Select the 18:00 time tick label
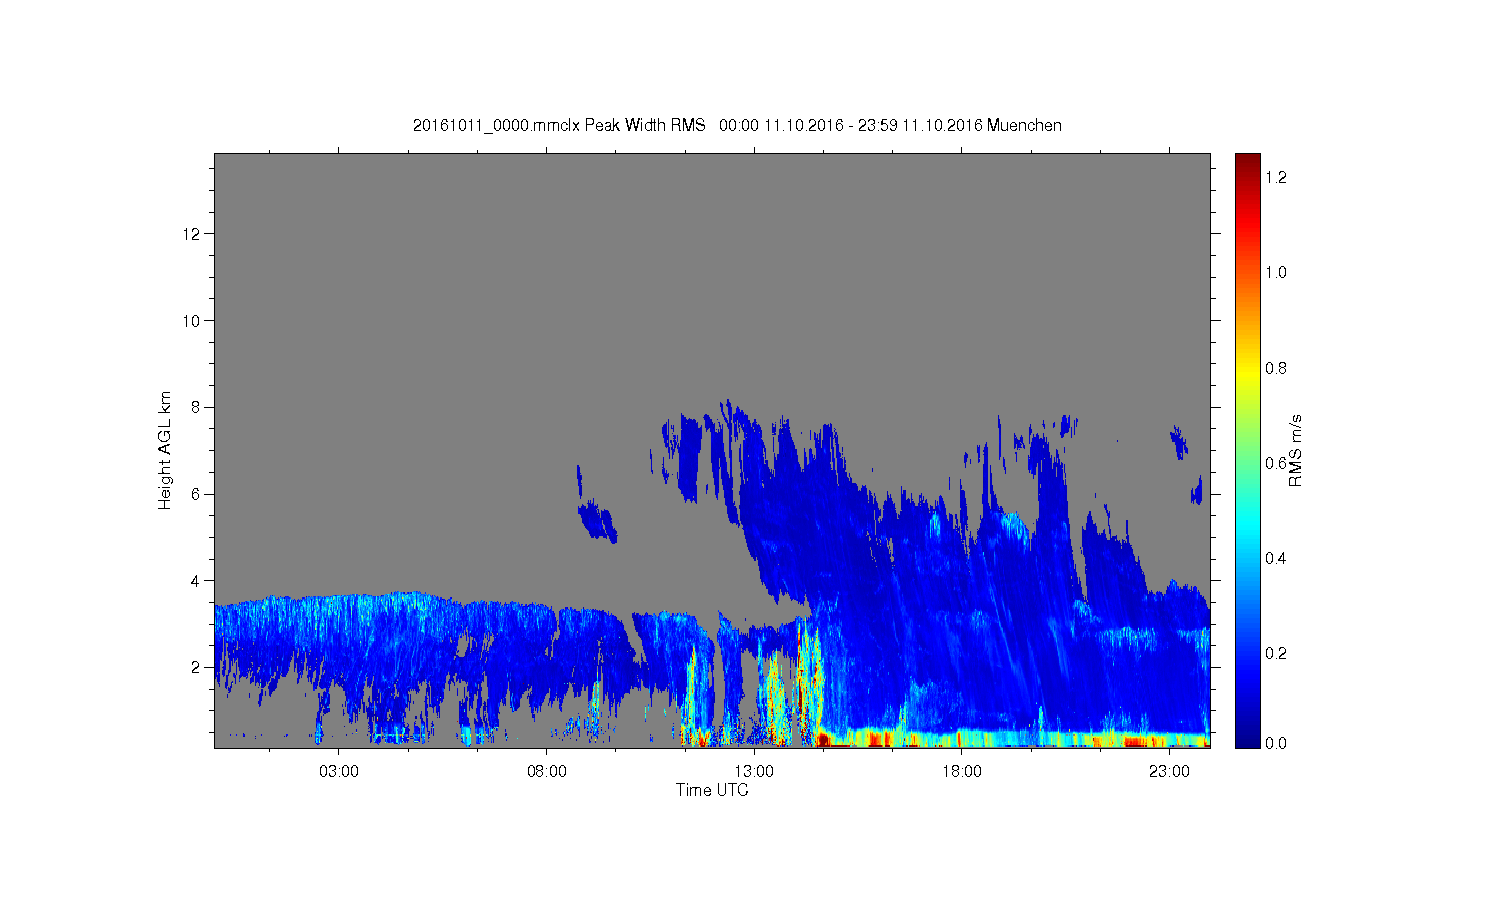 pos(961,772)
